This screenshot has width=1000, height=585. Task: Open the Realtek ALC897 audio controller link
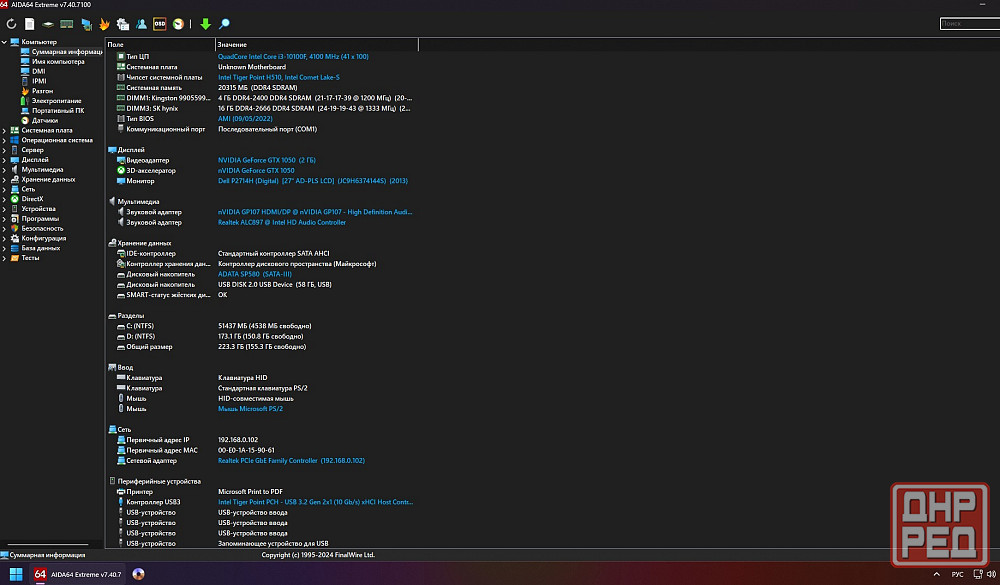282,223
